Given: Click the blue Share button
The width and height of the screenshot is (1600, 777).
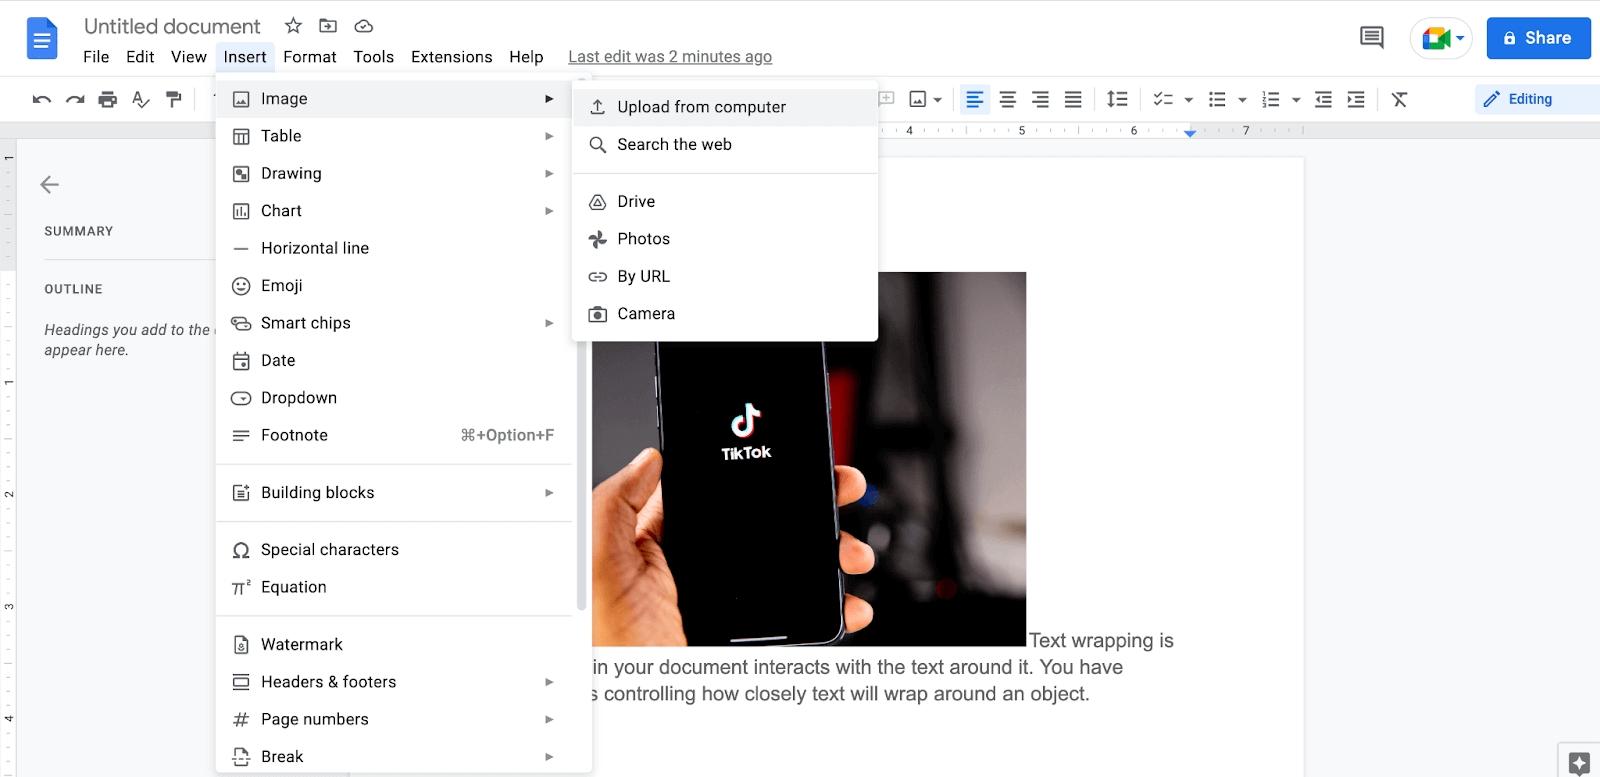Looking at the screenshot, I should click(1537, 38).
